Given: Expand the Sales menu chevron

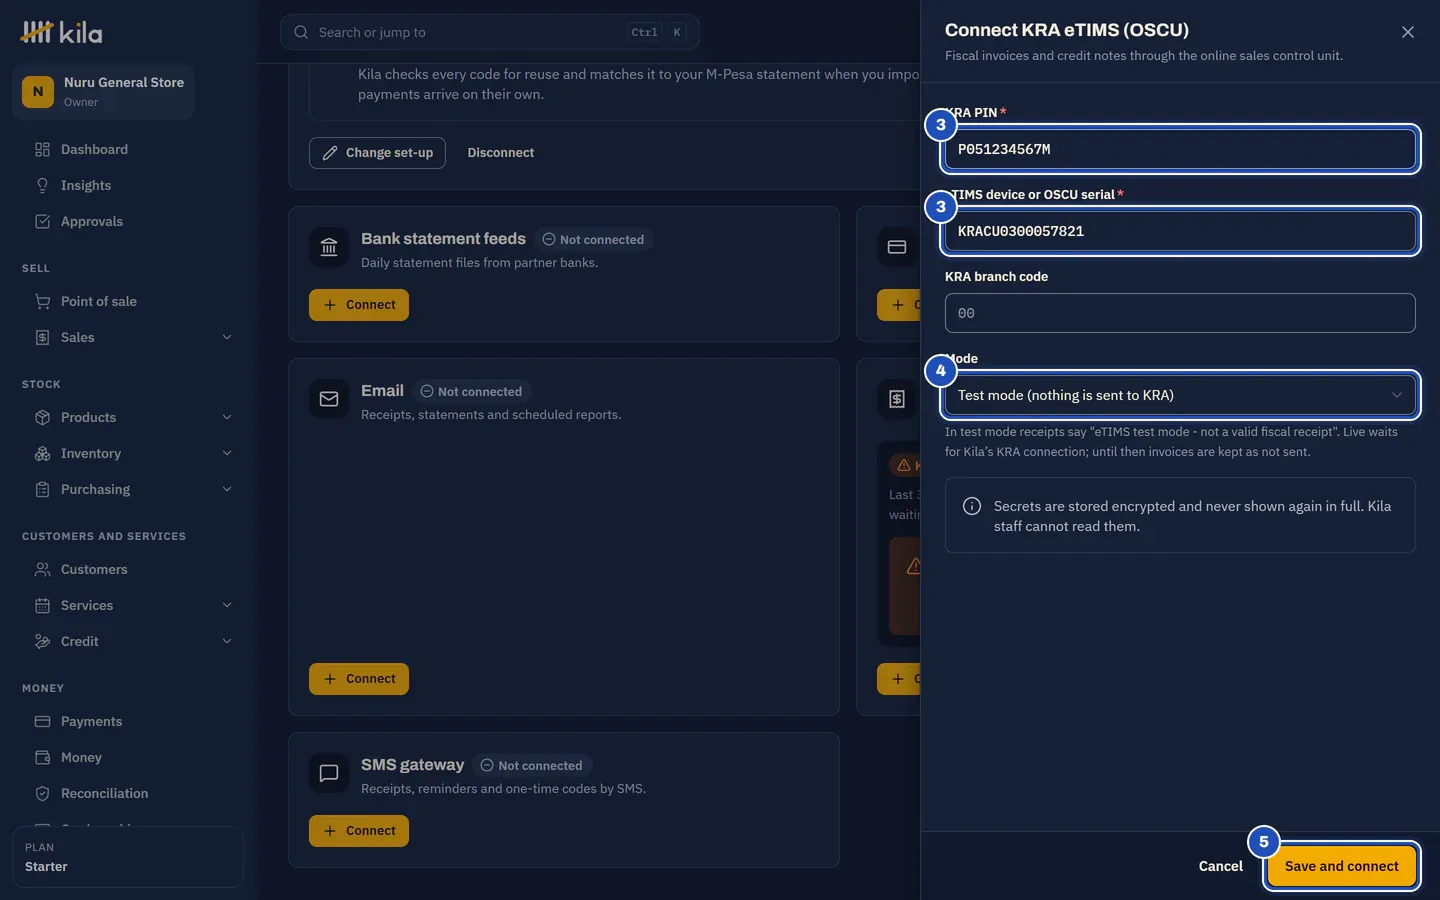Looking at the screenshot, I should click(227, 337).
